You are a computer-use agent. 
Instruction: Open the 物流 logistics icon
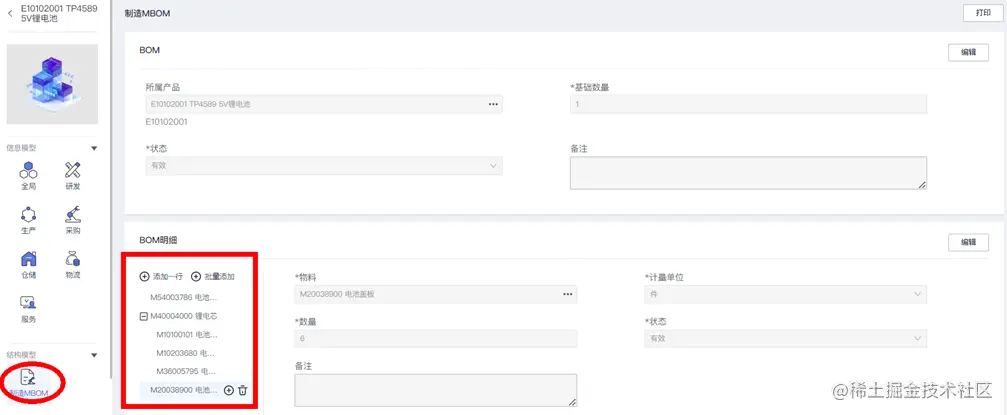[x=73, y=264]
